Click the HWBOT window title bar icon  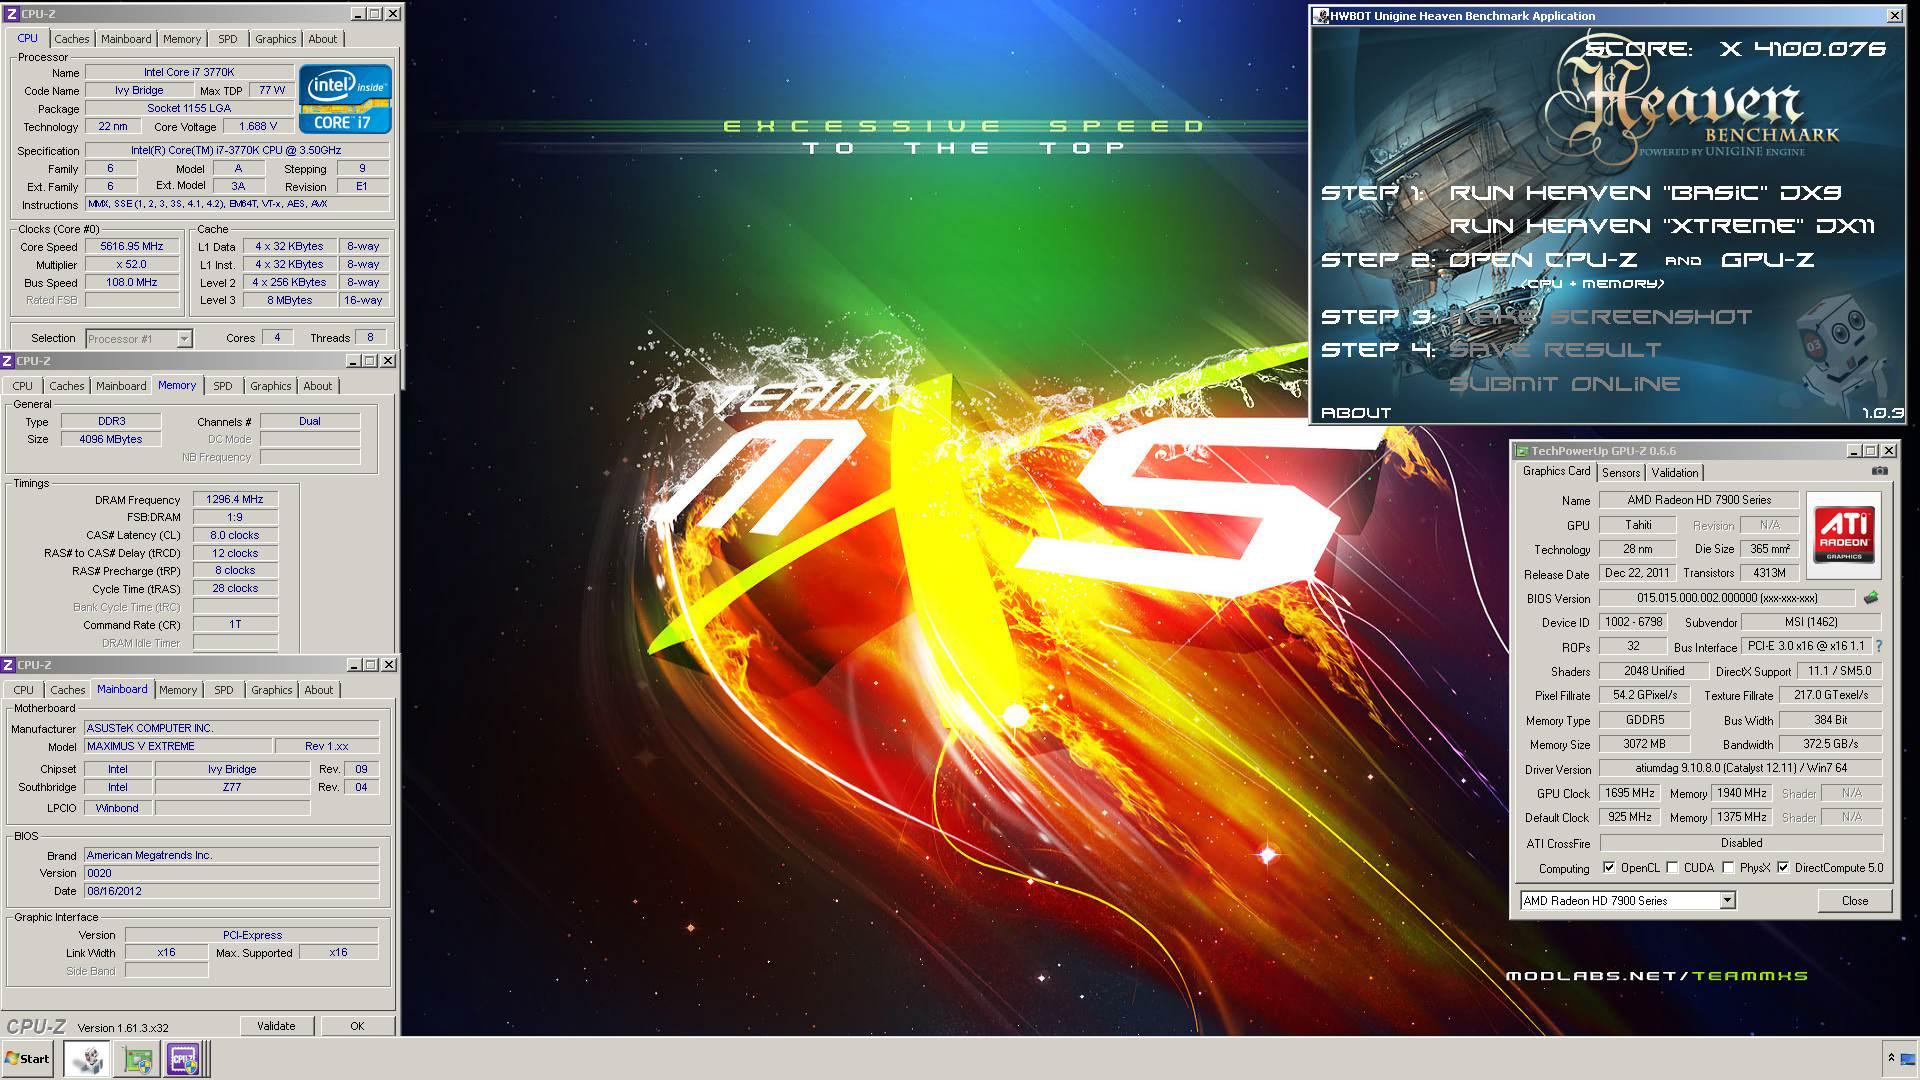tap(1321, 16)
